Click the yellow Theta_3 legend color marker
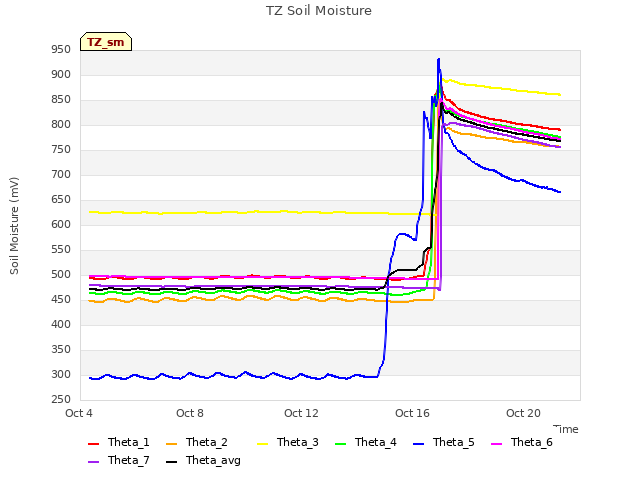Viewport: 640px width, 480px height. [262, 444]
